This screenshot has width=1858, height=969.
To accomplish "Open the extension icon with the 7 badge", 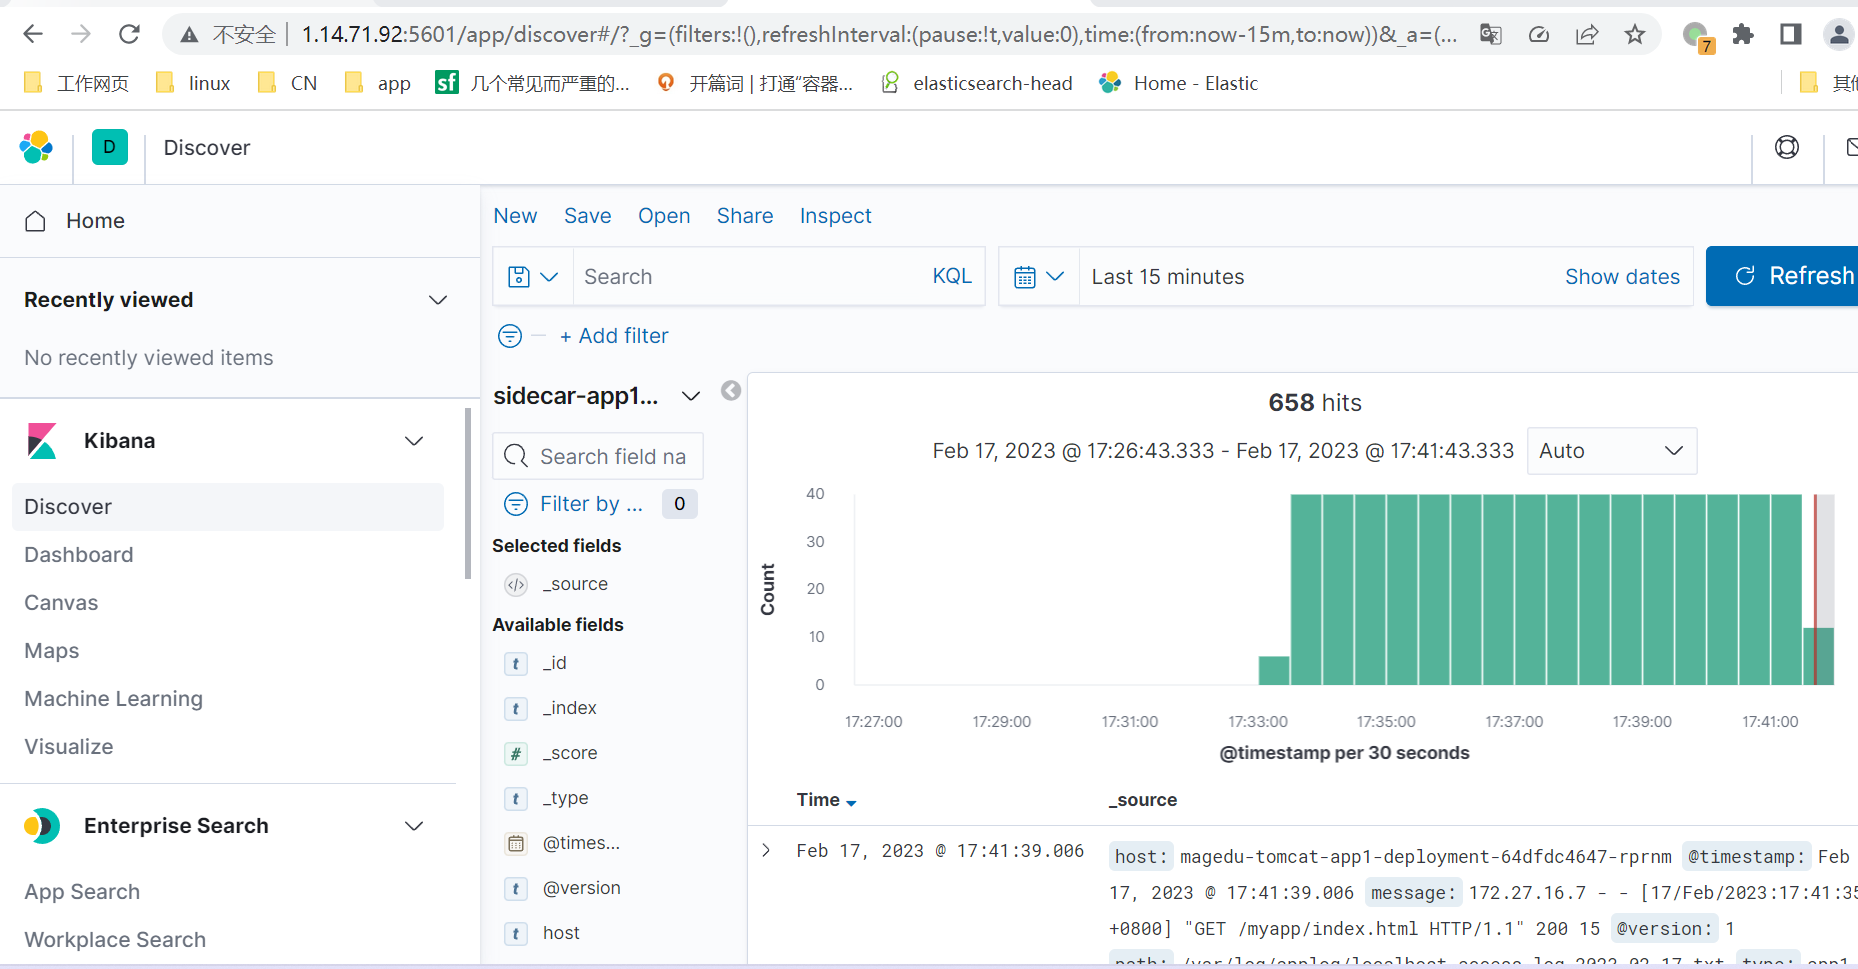I will click(1697, 37).
